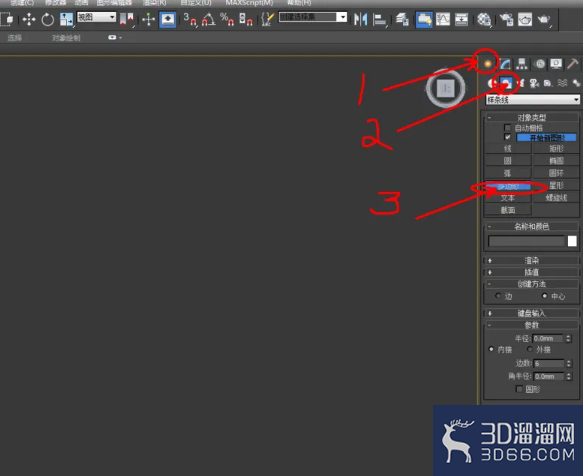
Task: Uncheck the Start New Shape checkbox
Action: (508, 137)
